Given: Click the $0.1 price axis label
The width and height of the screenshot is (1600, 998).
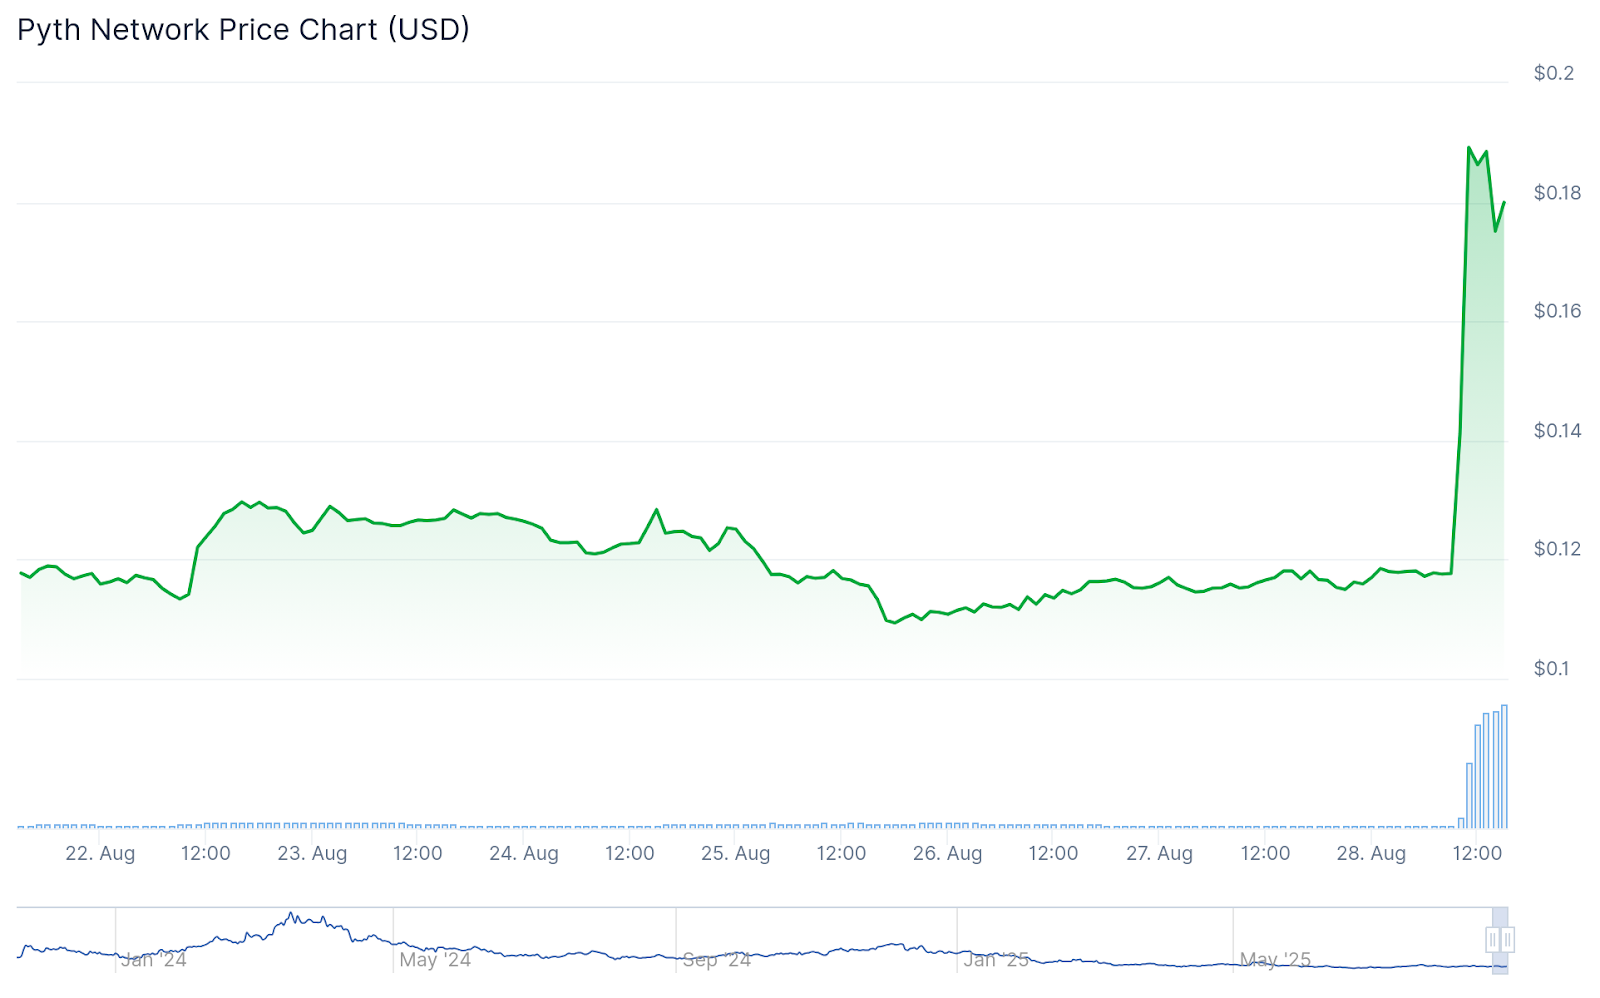Looking at the screenshot, I should pos(1554,669).
